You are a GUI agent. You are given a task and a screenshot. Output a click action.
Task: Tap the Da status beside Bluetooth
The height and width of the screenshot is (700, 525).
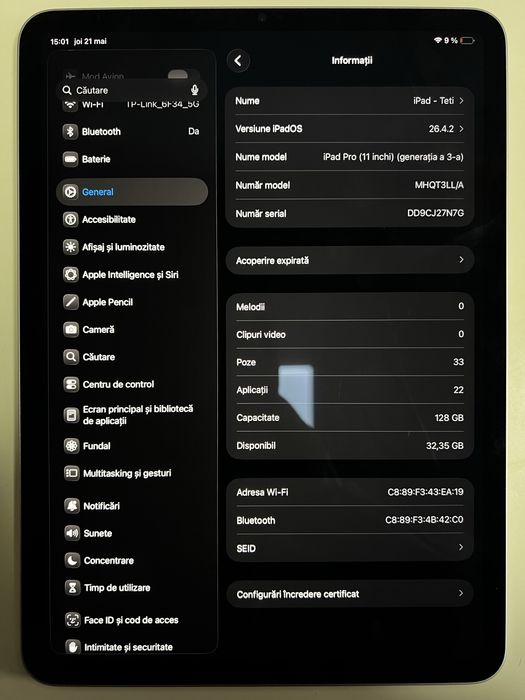(x=193, y=131)
